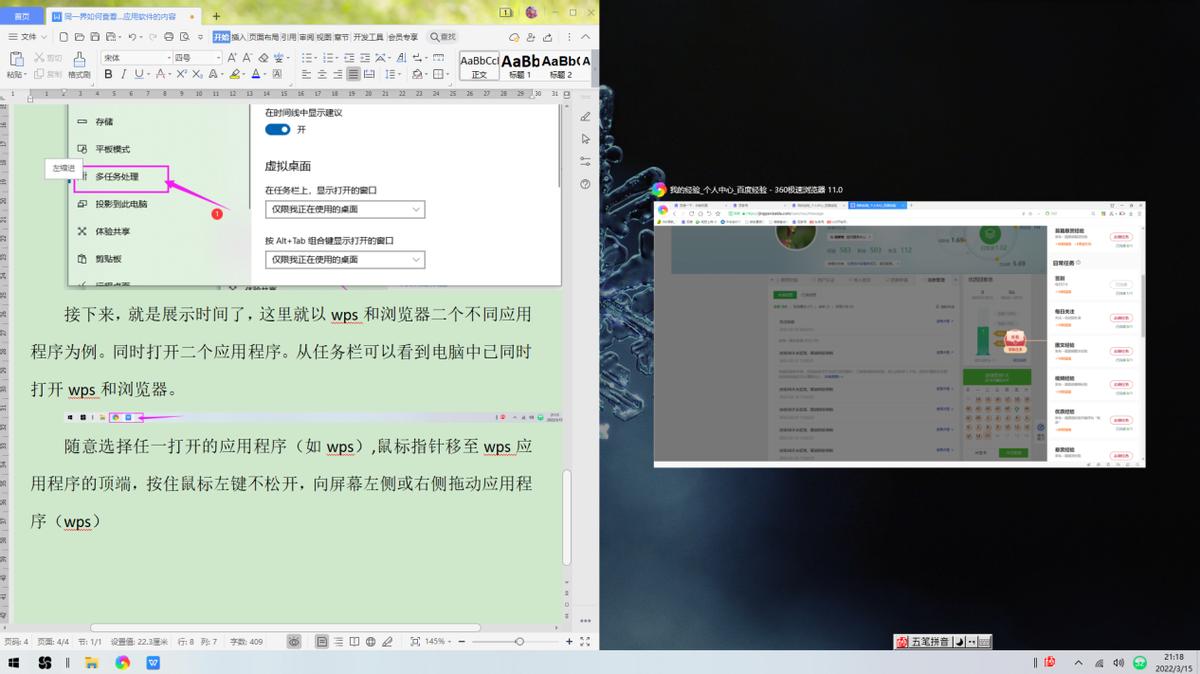Collapse the WPS ribbon with chevron
Viewport: 1200px width, 674px height.
[585, 36]
